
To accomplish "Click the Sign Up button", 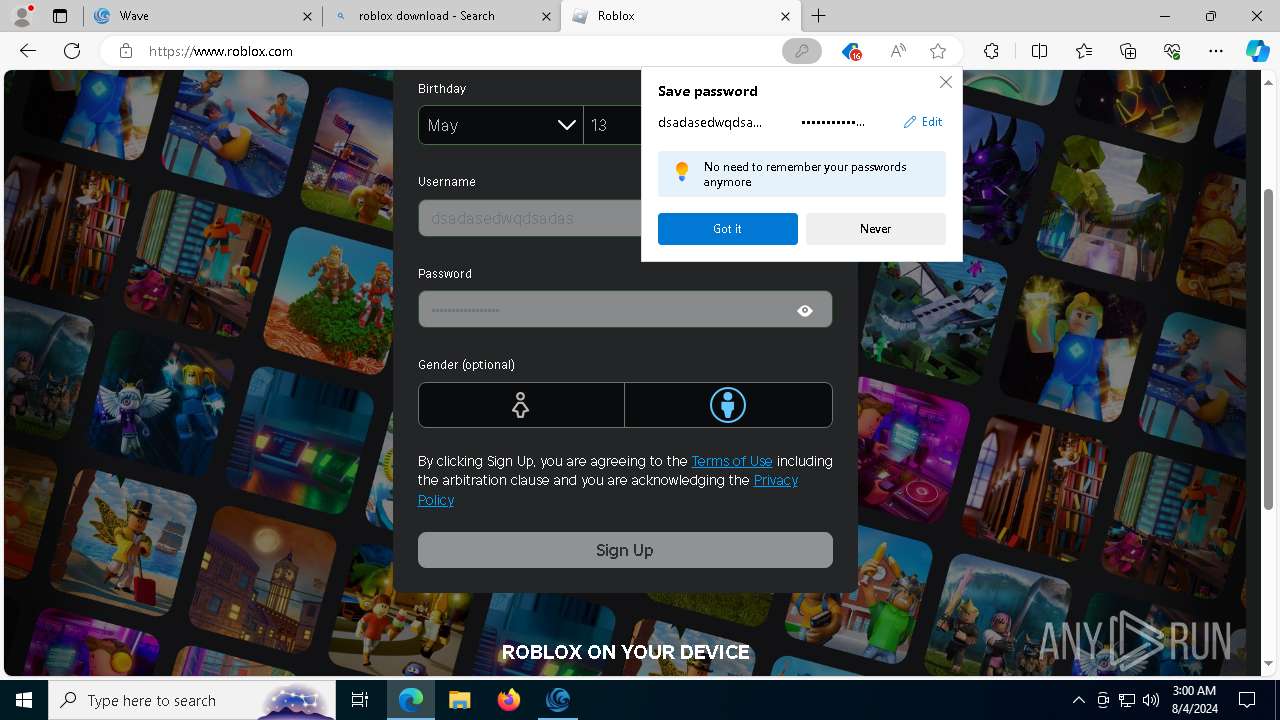I will [625, 550].
